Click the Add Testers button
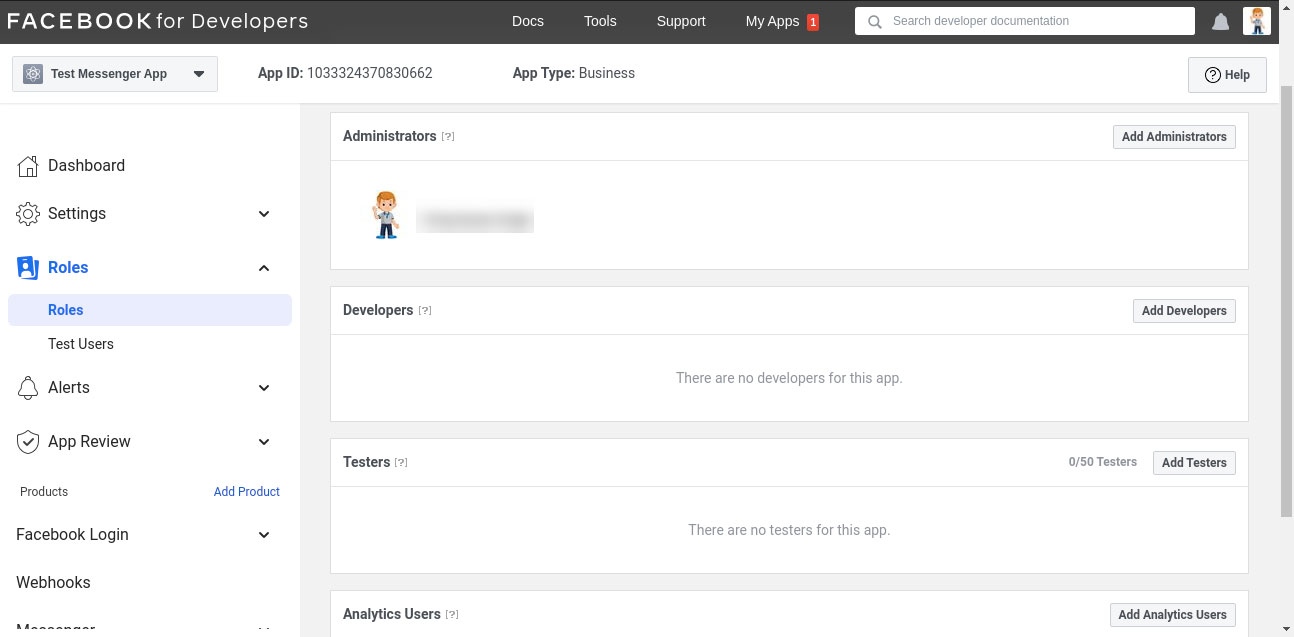This screenshot has height=637, width=1294. [x=1194, y=463]
